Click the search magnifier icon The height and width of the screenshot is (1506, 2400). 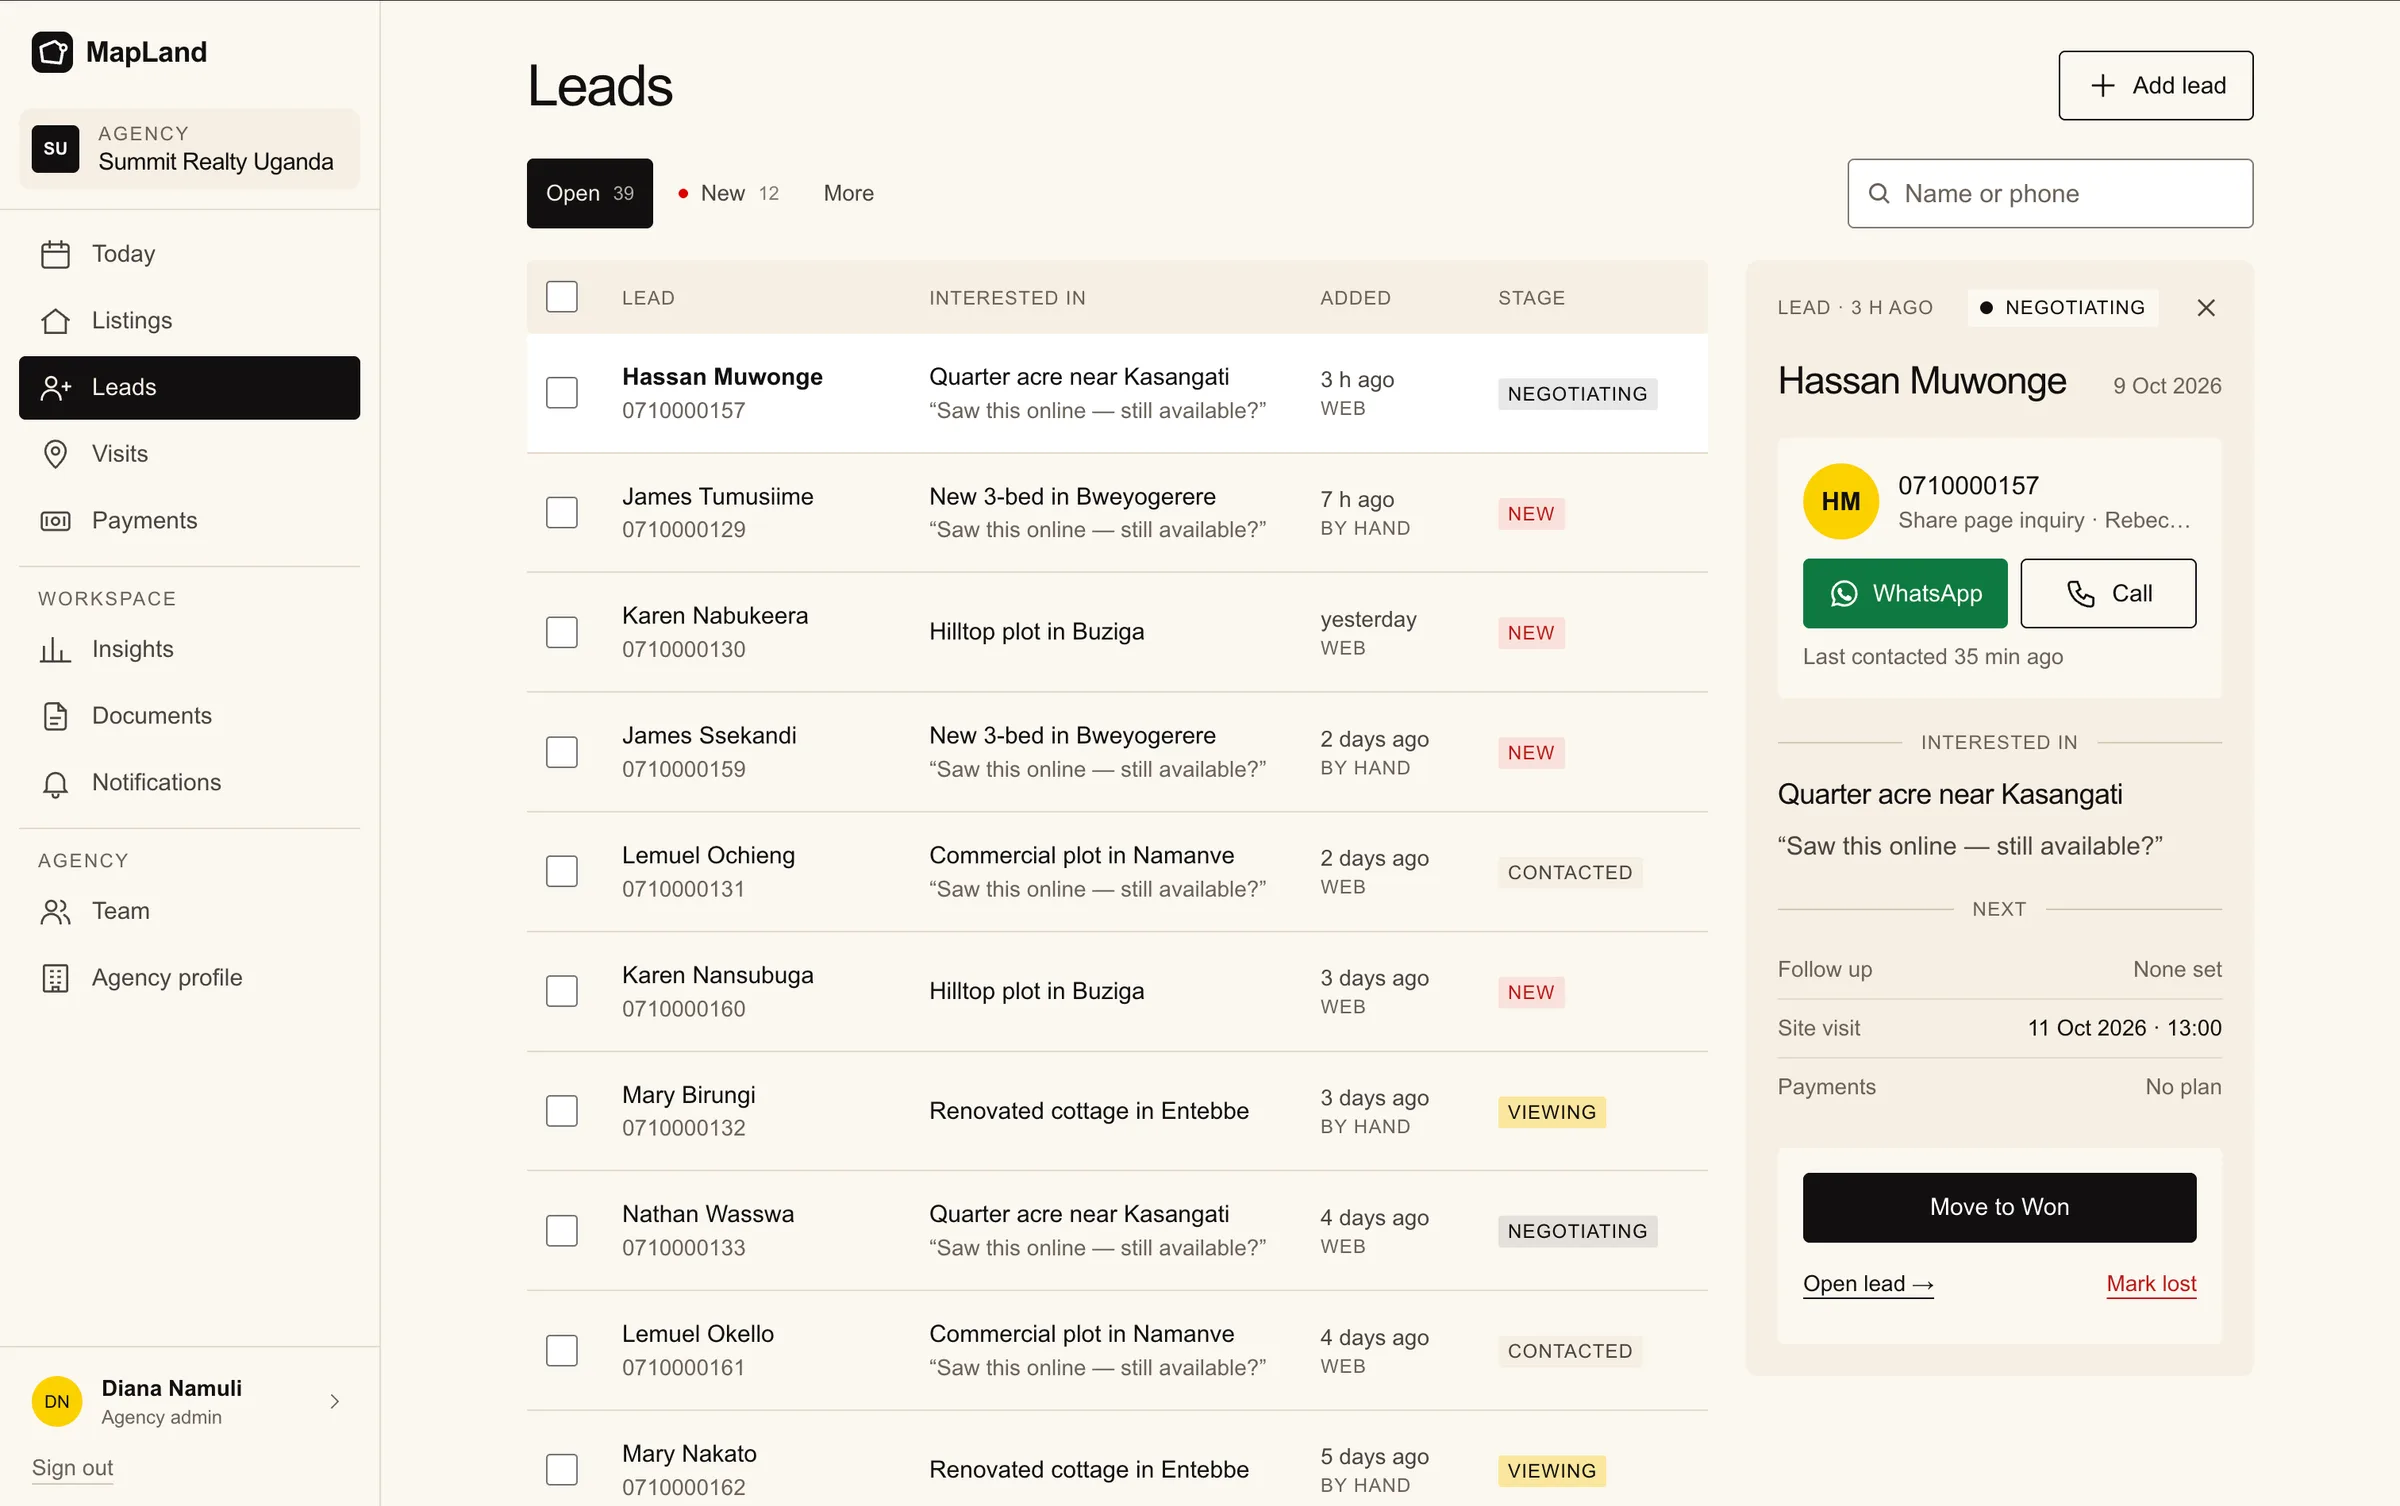point(1879,194)
